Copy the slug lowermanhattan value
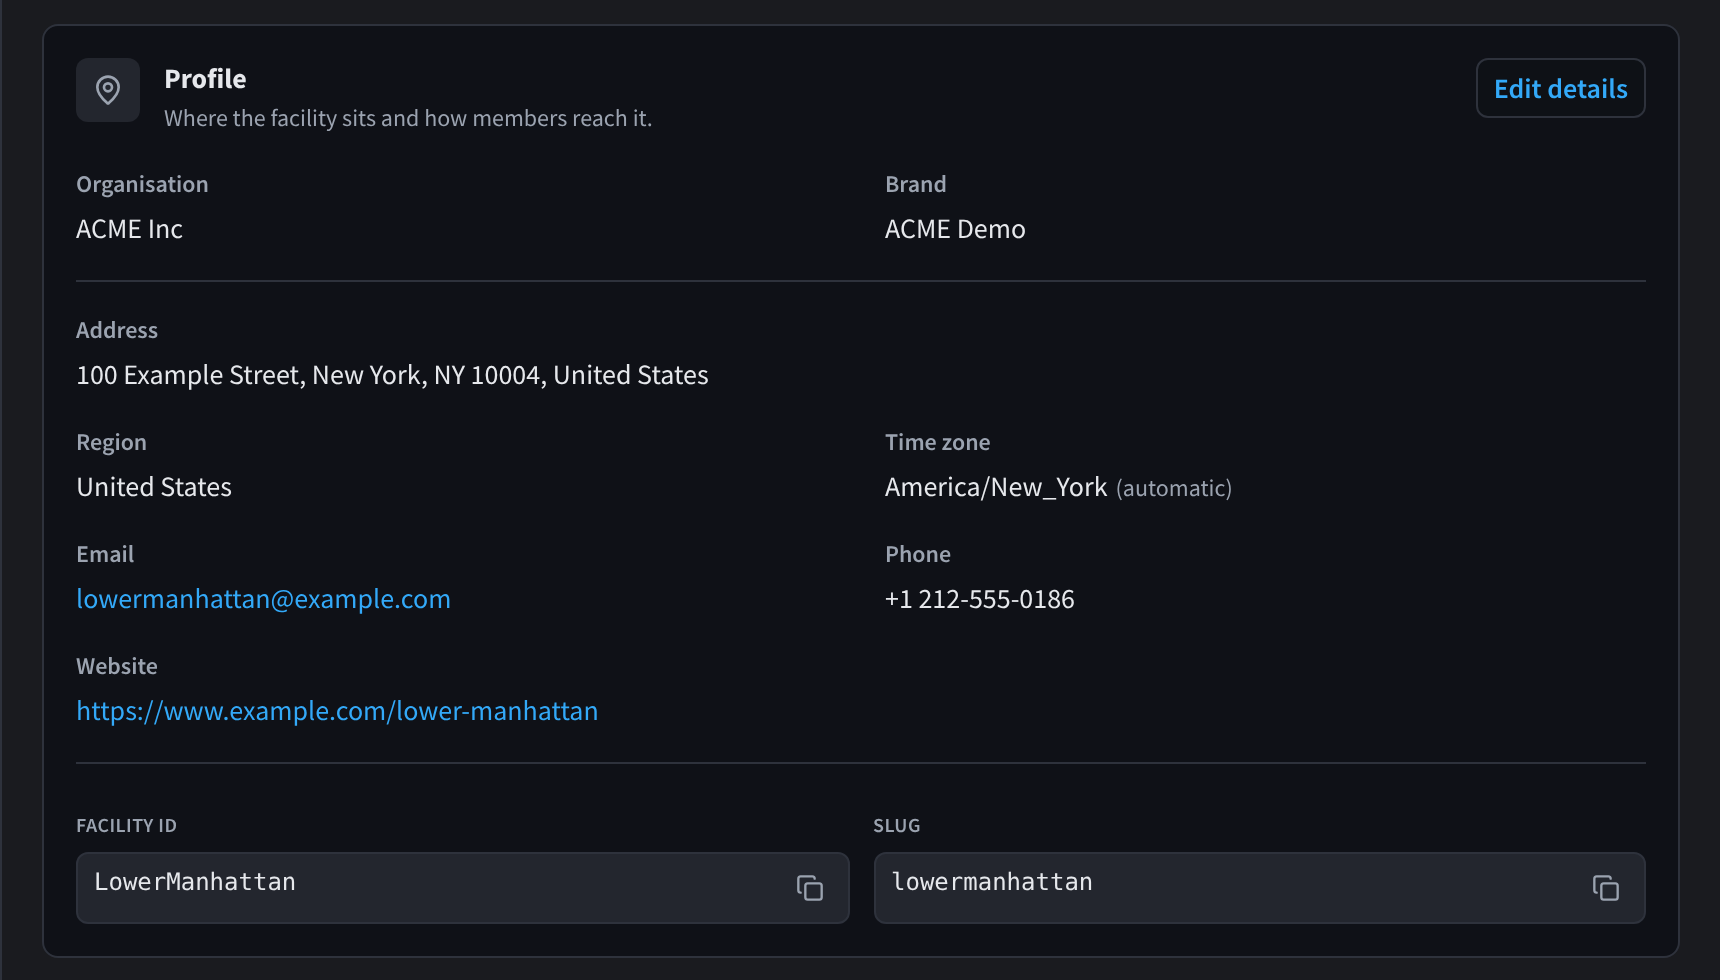This screenshot has width=1720, height=980. tap(1606, 888)
